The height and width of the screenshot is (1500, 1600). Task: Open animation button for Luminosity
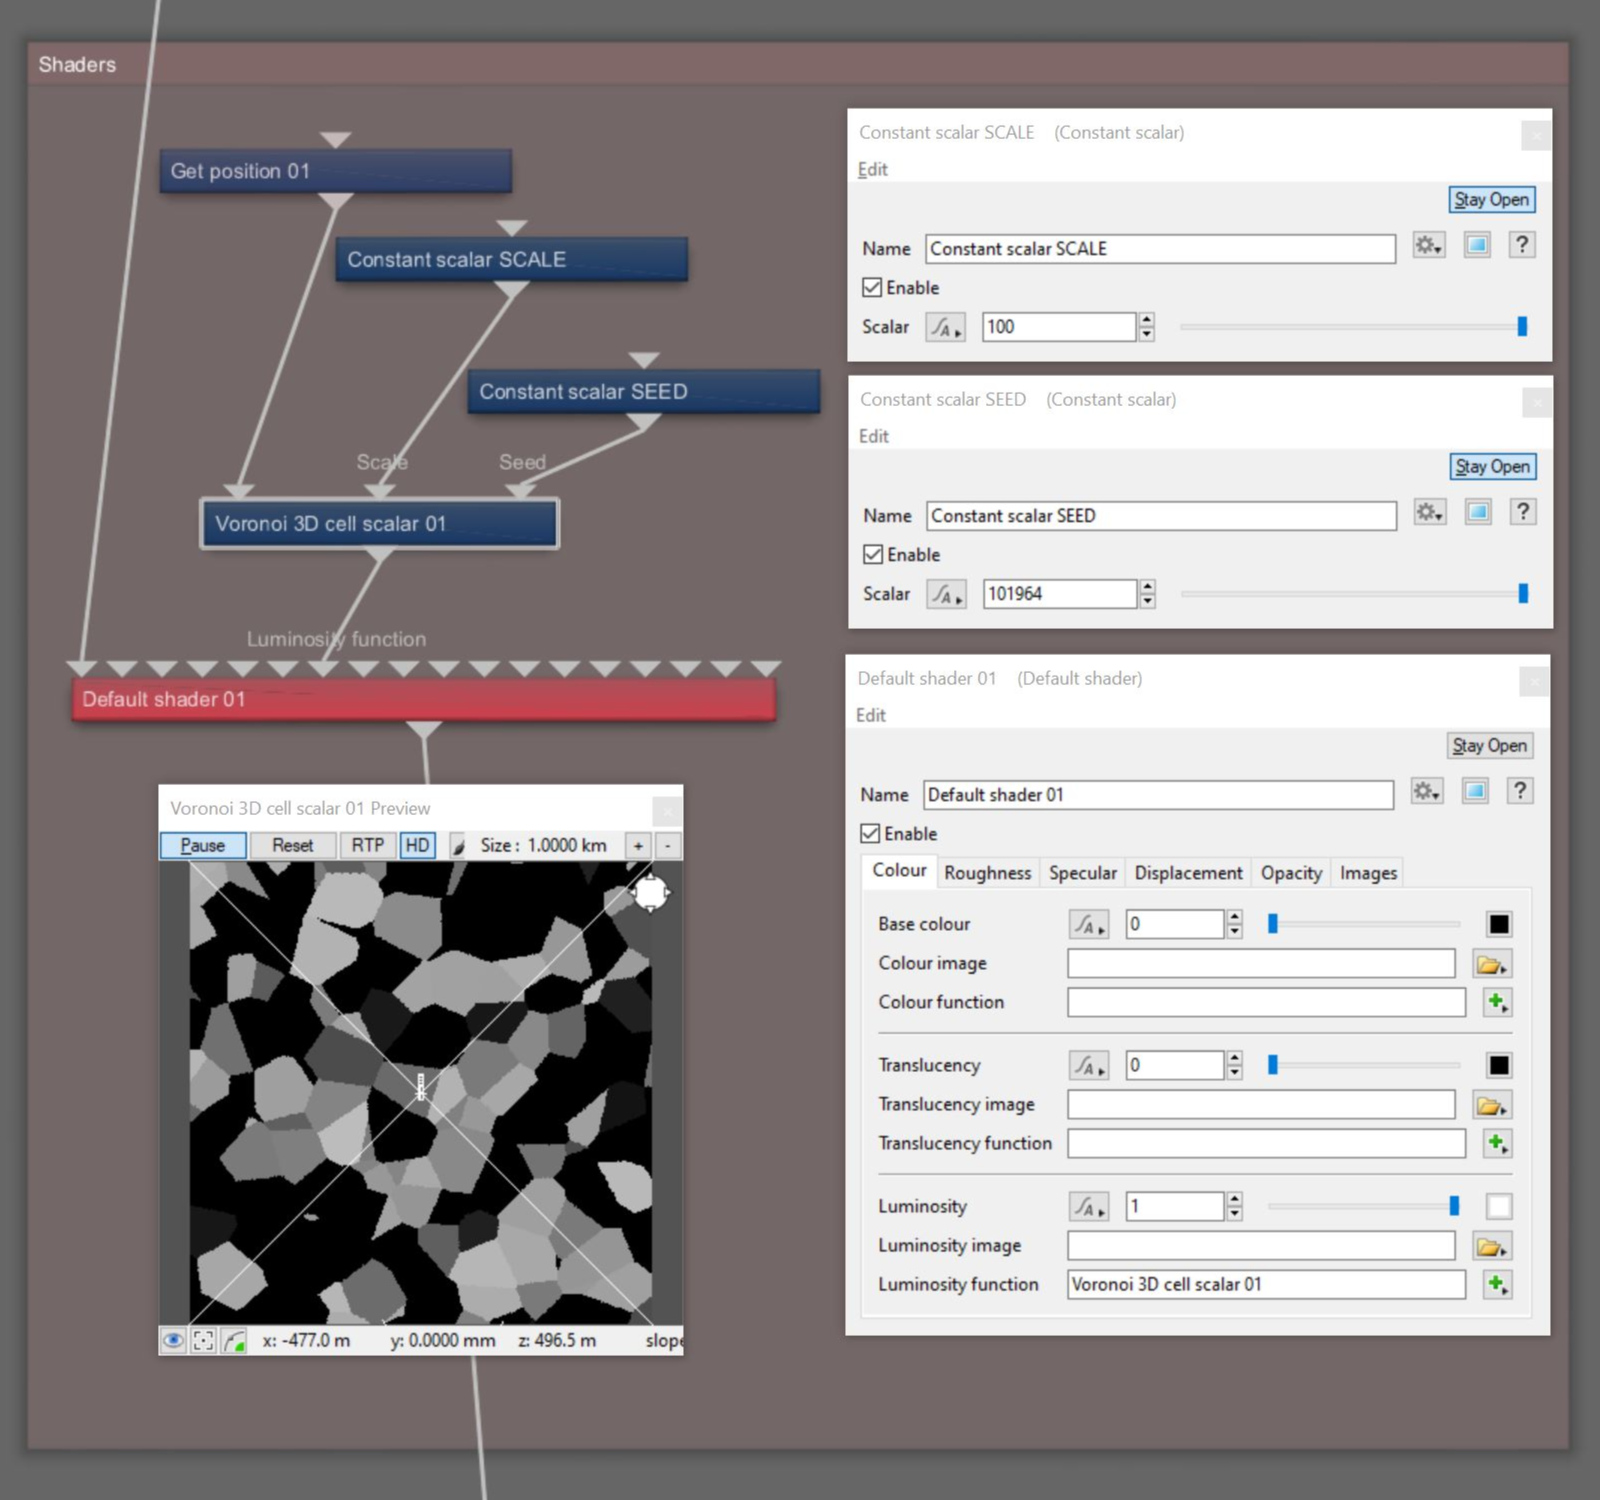click(x=1089, y=1206)
